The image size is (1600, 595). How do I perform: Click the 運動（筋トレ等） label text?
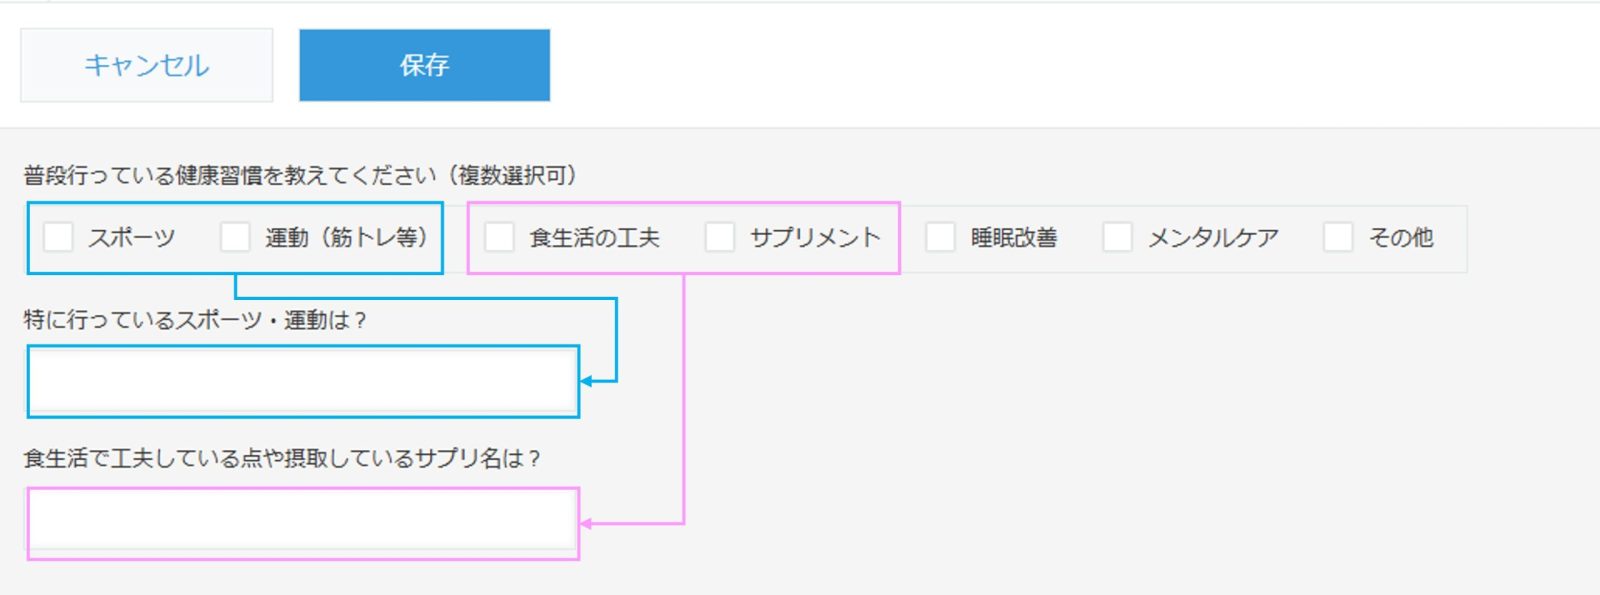point(346,238)
